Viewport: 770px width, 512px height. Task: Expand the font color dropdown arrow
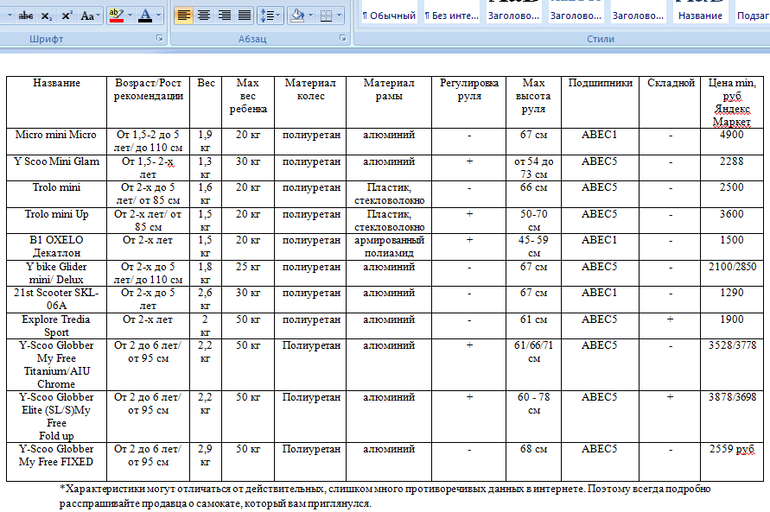click(159, 16)
